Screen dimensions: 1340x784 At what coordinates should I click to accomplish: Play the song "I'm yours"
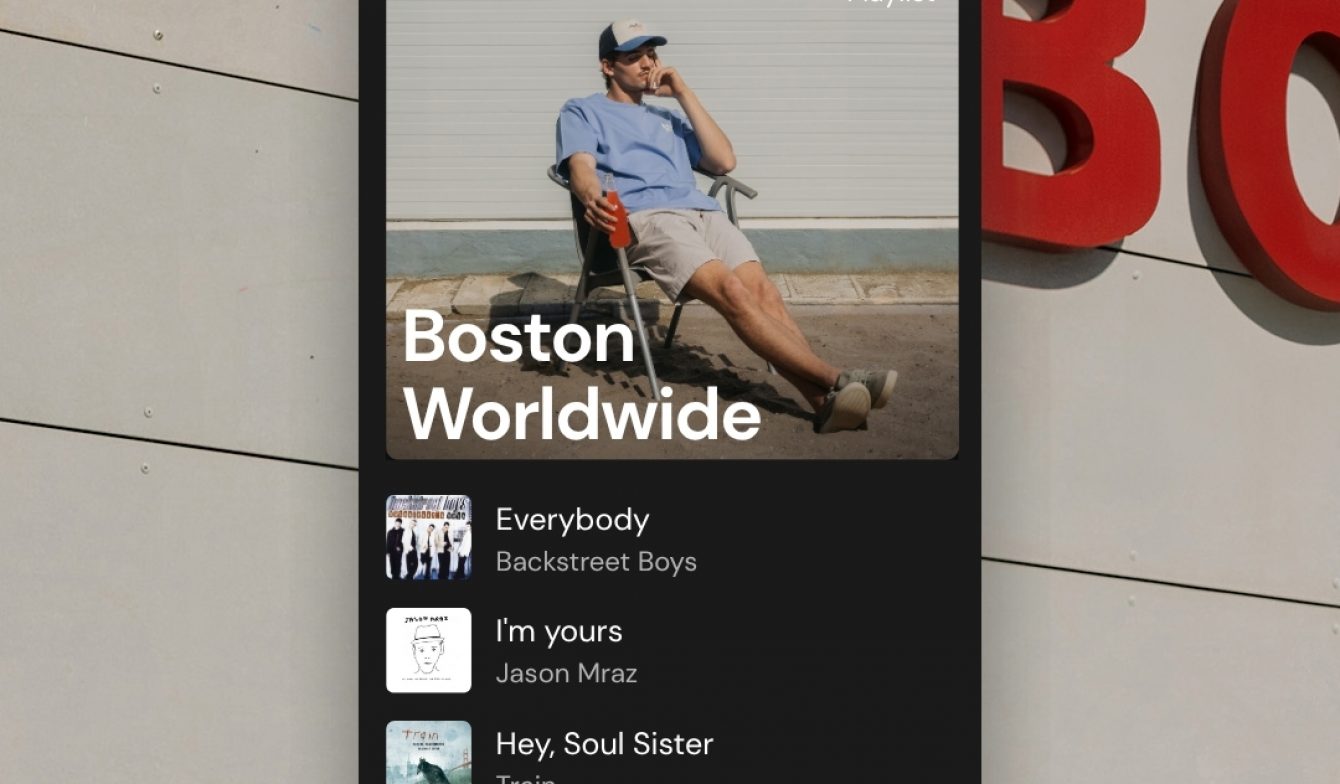(x=559, y=632)
